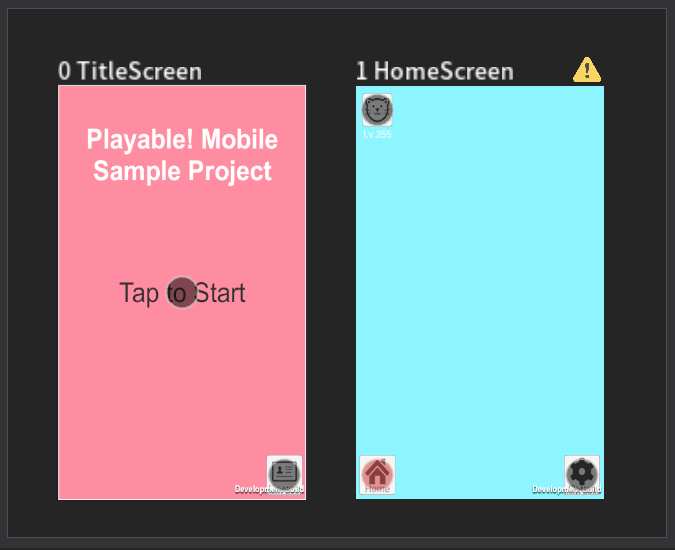Click the Lv.255 level label
Viewport: 675px width, 550px height.
[x=377, y=134]
